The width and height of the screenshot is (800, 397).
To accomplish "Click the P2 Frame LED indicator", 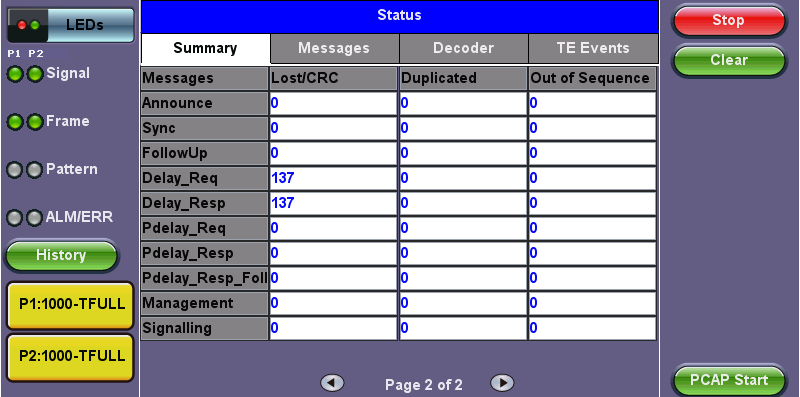I will coord(35,122).
